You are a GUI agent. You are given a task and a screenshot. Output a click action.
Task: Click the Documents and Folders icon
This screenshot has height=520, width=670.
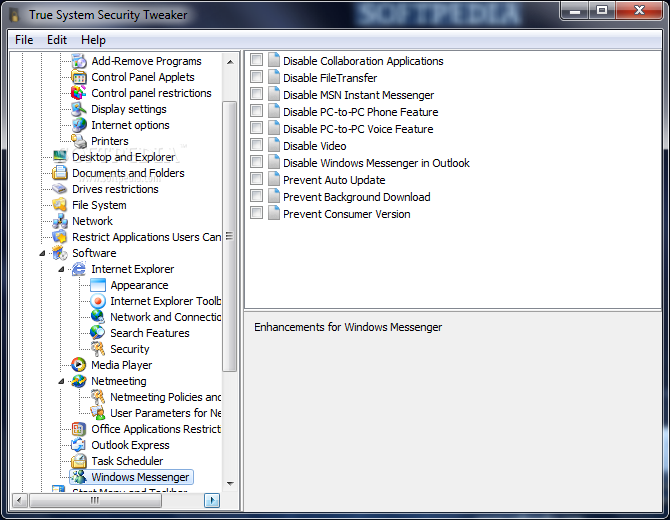(x=60, y=173)
